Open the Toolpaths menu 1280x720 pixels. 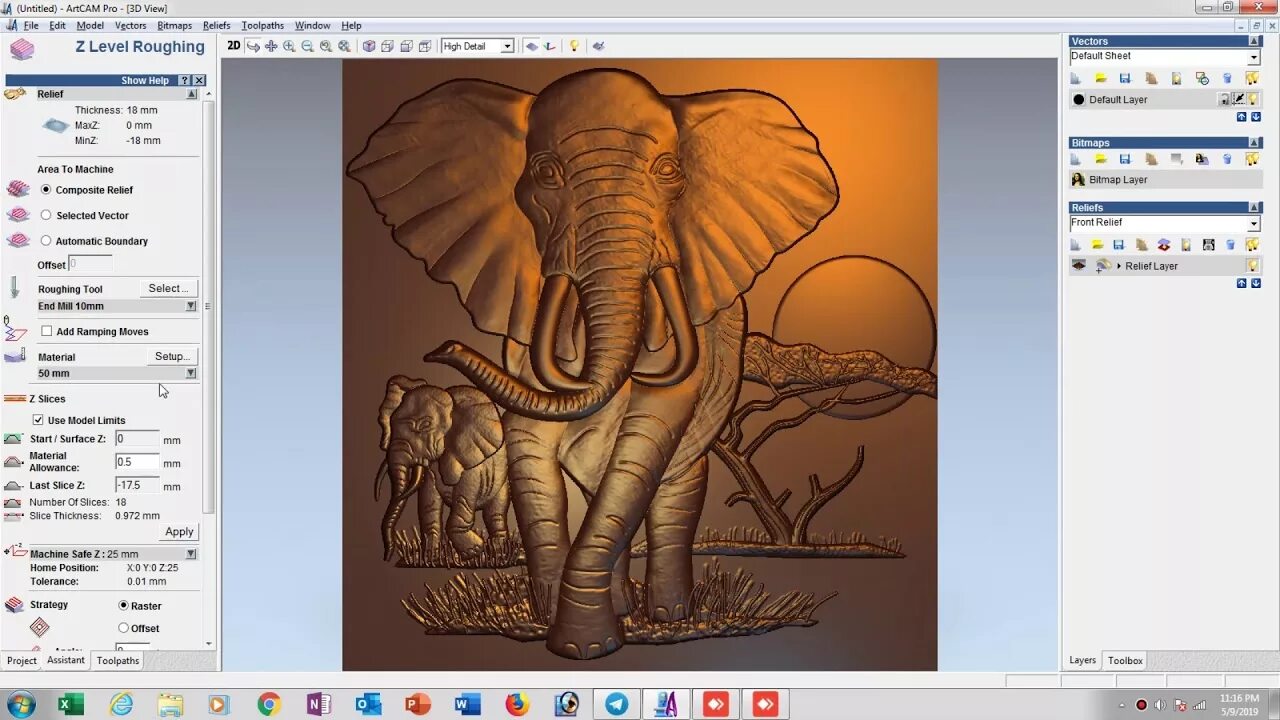(x=262, y=25)
